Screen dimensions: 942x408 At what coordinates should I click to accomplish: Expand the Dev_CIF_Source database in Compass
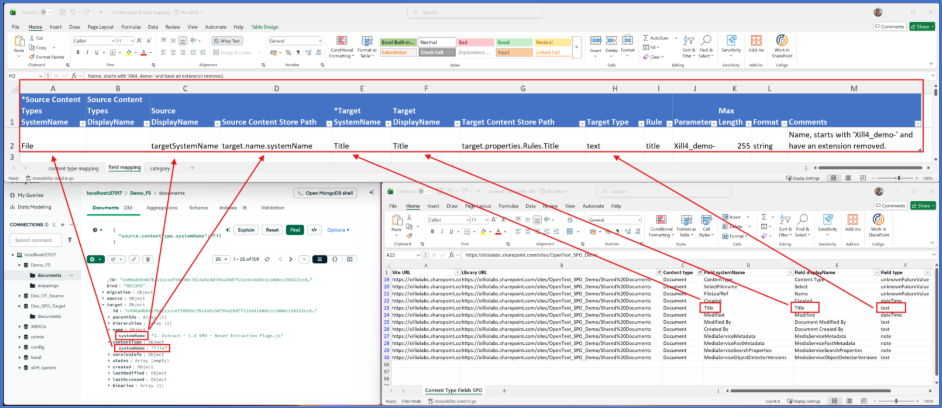click(x=19, y=296)
